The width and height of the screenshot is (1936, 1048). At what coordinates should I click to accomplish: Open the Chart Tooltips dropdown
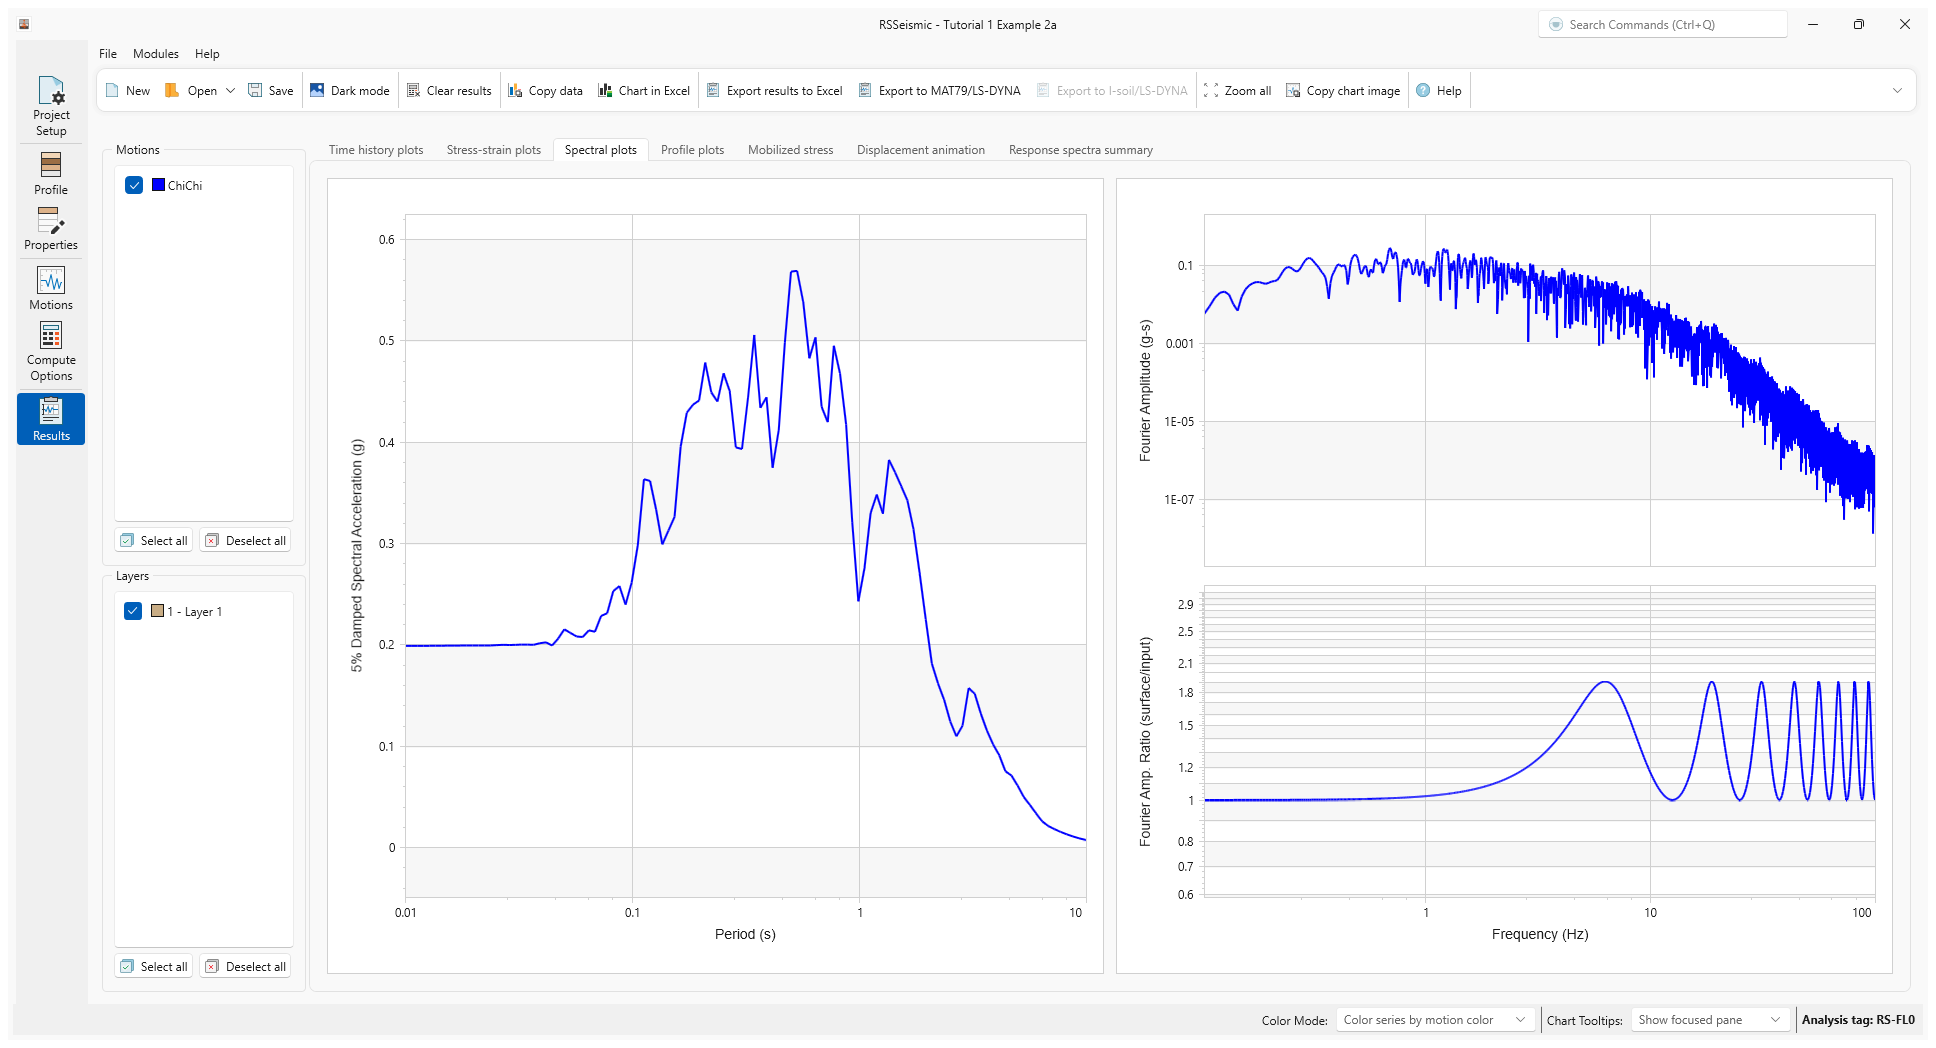1711,1020
